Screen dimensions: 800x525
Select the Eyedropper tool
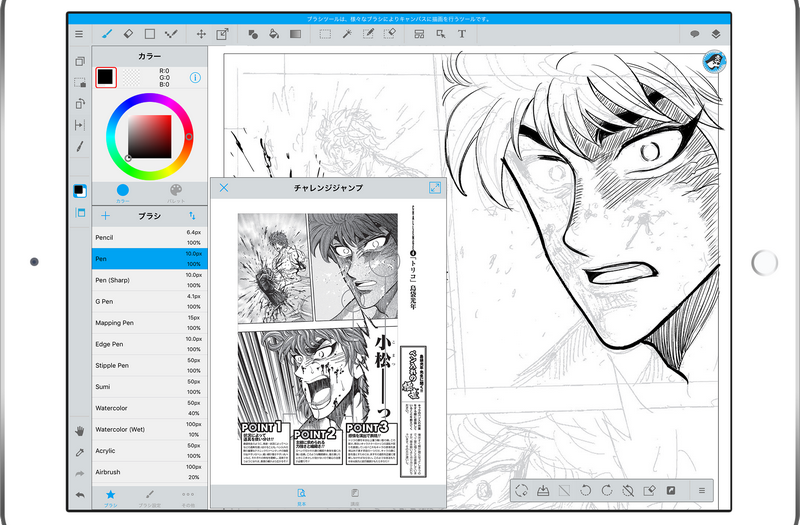(x=80, y=452)
